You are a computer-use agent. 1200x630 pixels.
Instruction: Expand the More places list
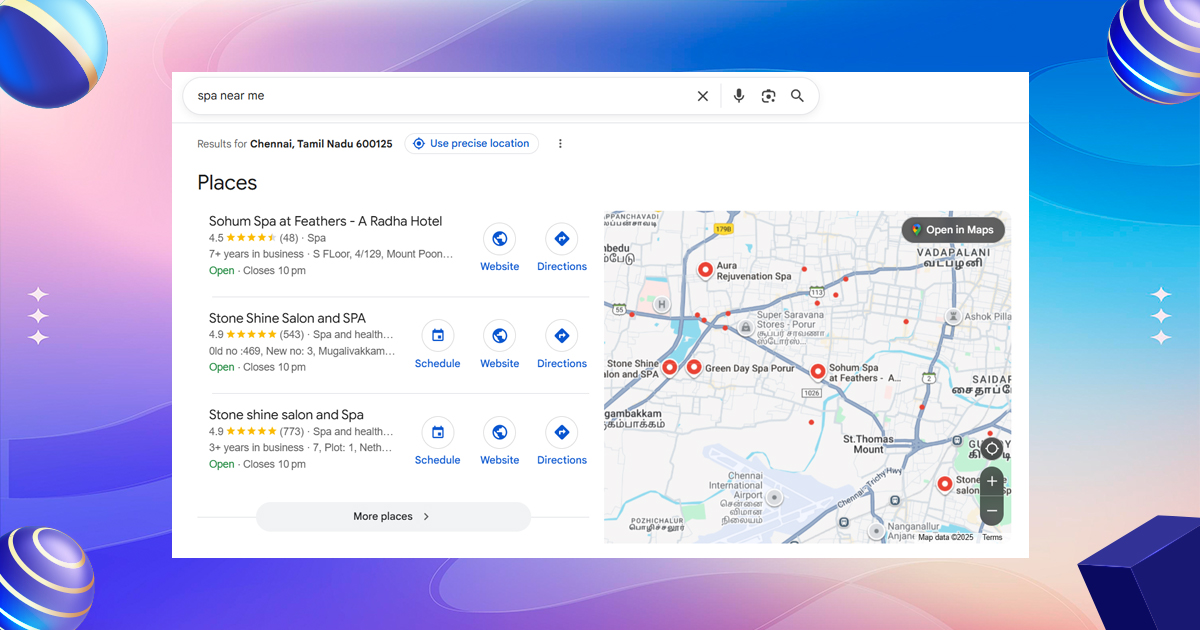coord(393,517)
